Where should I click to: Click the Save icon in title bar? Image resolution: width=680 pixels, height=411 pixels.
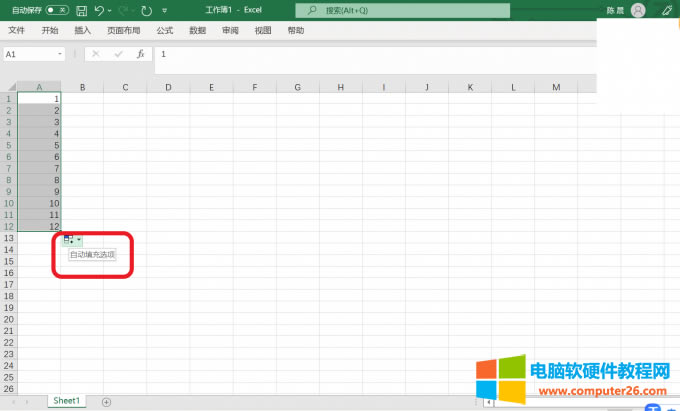(x=81, y=10)
